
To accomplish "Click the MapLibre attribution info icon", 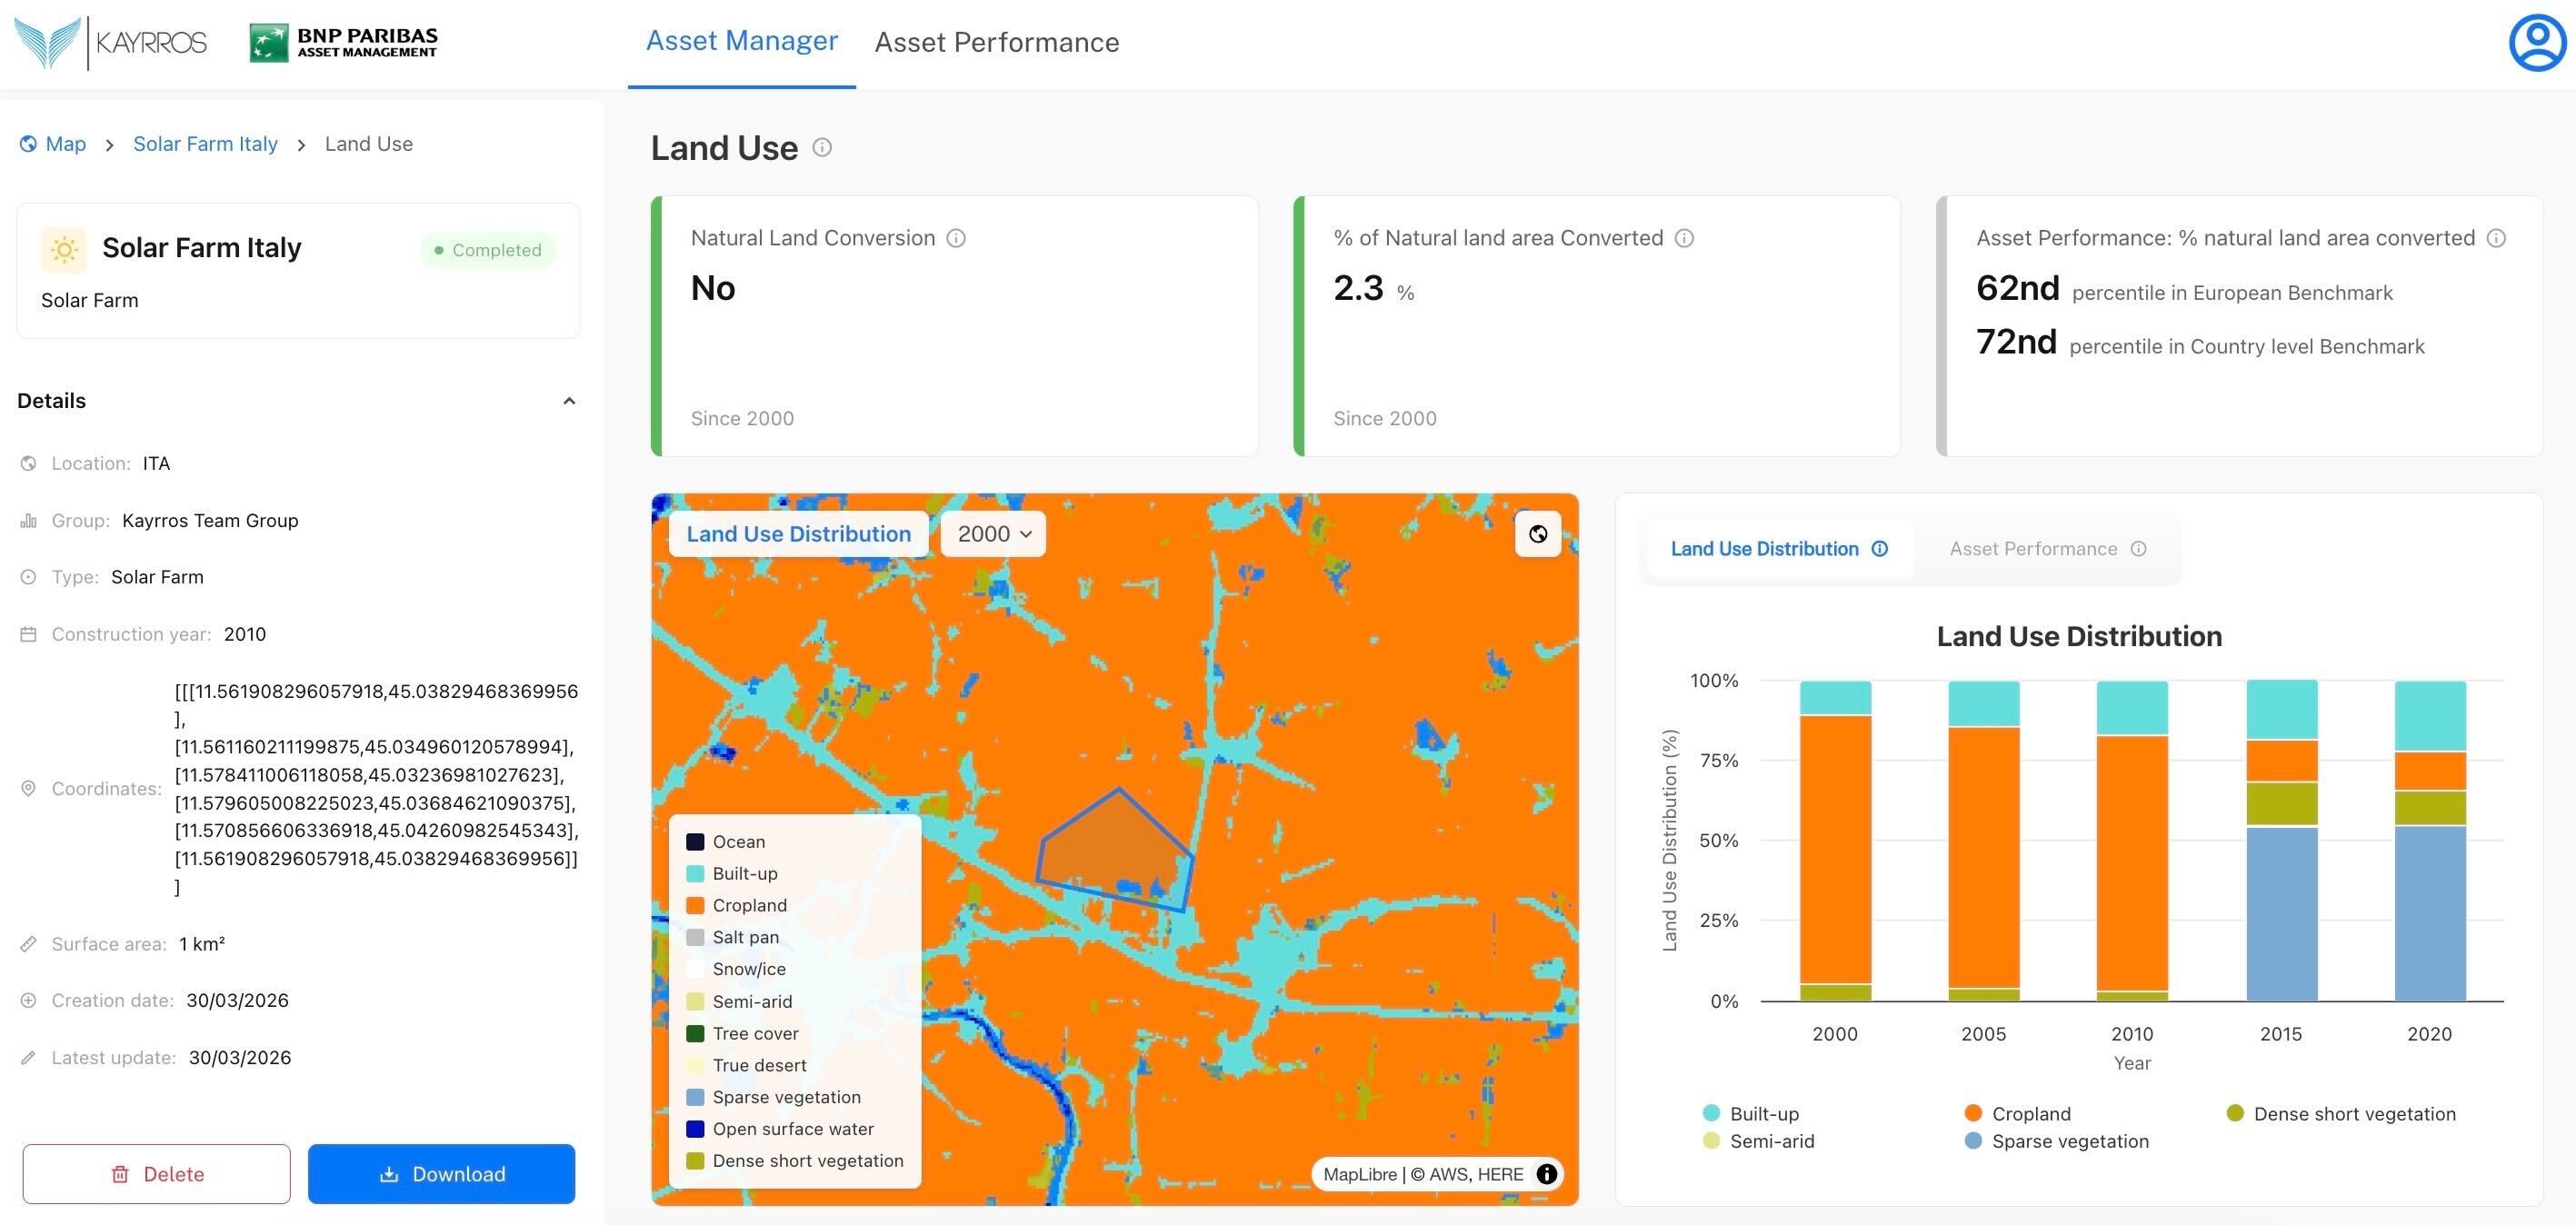I will tap(1546, 1174).
